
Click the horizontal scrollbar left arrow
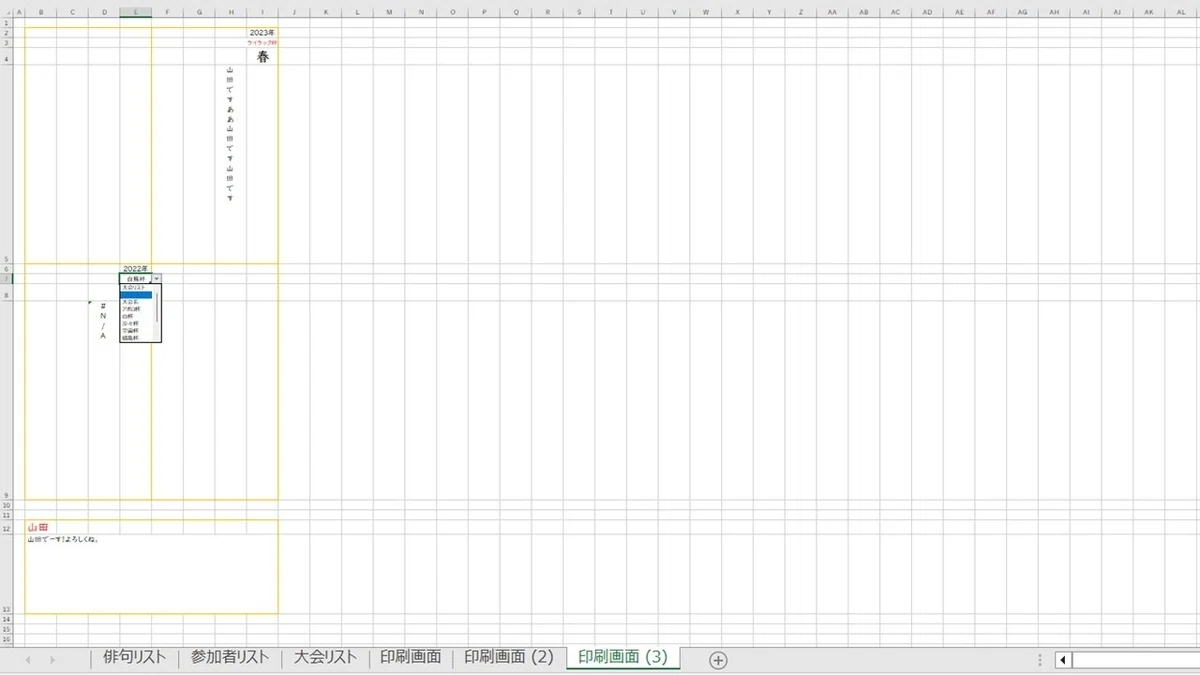1064,659
